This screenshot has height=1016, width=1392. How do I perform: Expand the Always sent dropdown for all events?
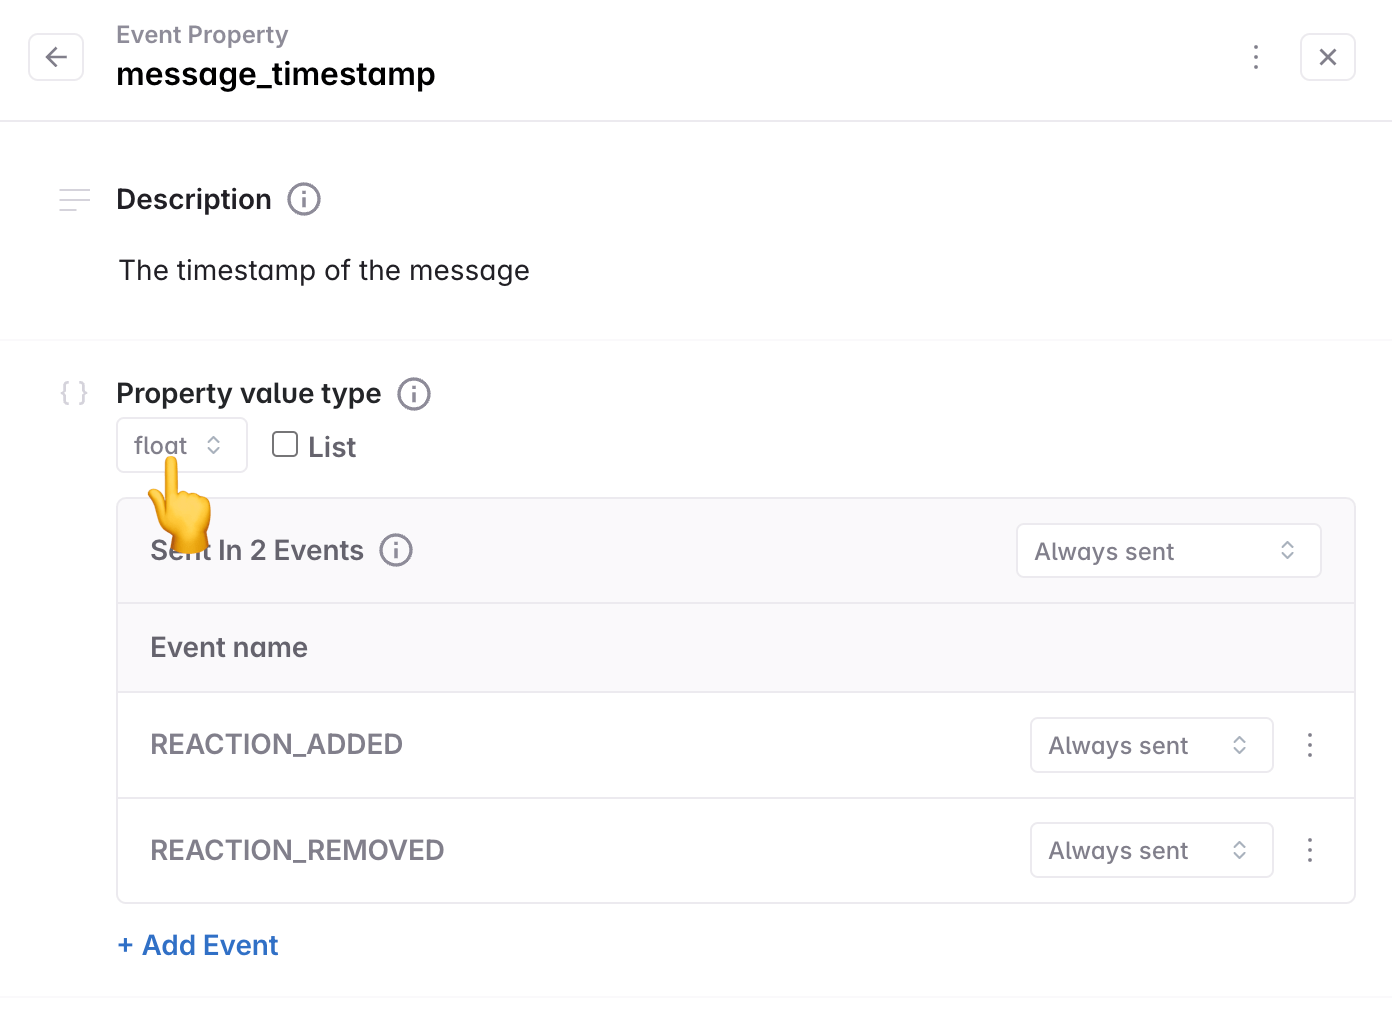[x=1168, y=551]
